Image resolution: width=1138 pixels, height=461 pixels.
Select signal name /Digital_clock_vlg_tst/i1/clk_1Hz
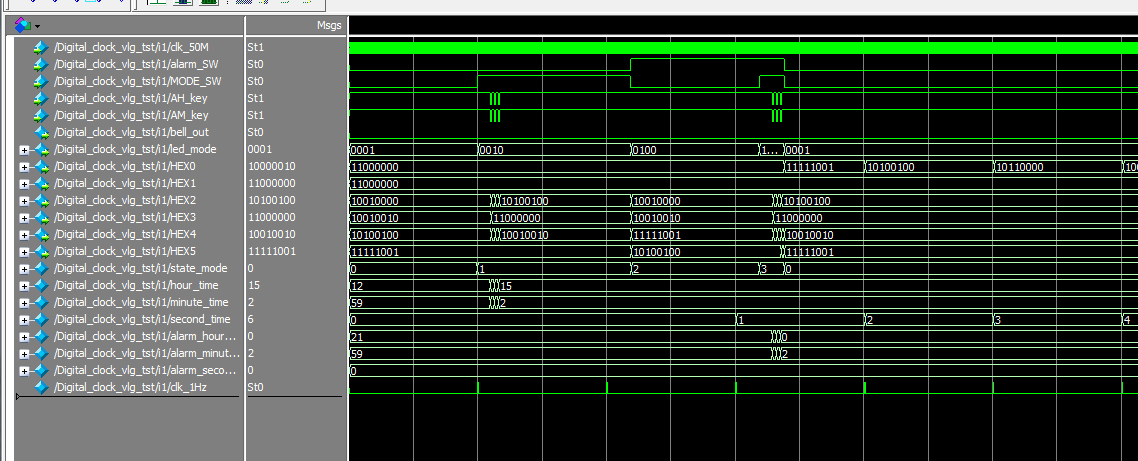click(x=130, y=388)
